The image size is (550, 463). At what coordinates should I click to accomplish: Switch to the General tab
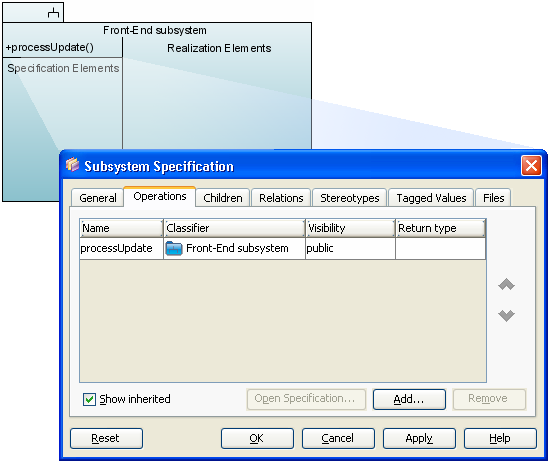(x=98, y=198)
